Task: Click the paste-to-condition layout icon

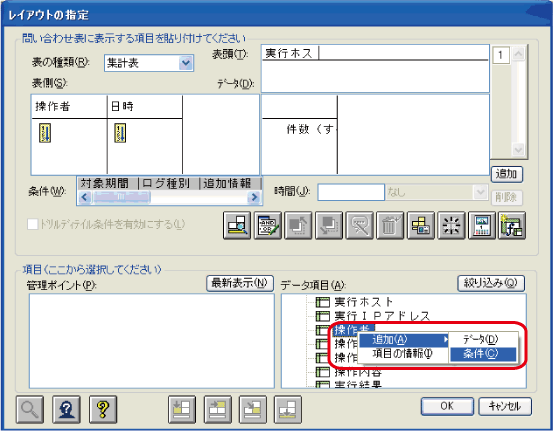Action: (x=288, y=409)
